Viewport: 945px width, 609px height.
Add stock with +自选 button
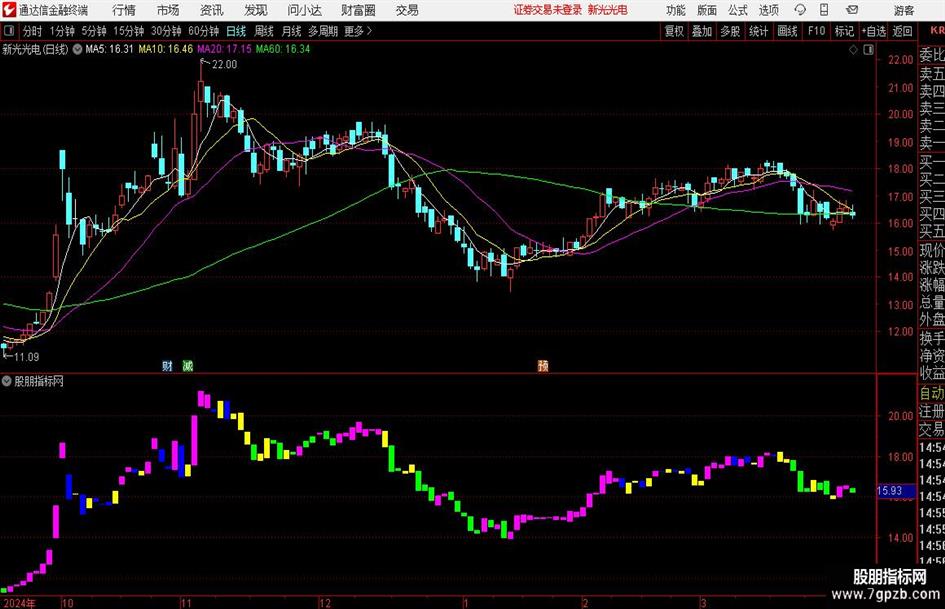click(874, 31)
